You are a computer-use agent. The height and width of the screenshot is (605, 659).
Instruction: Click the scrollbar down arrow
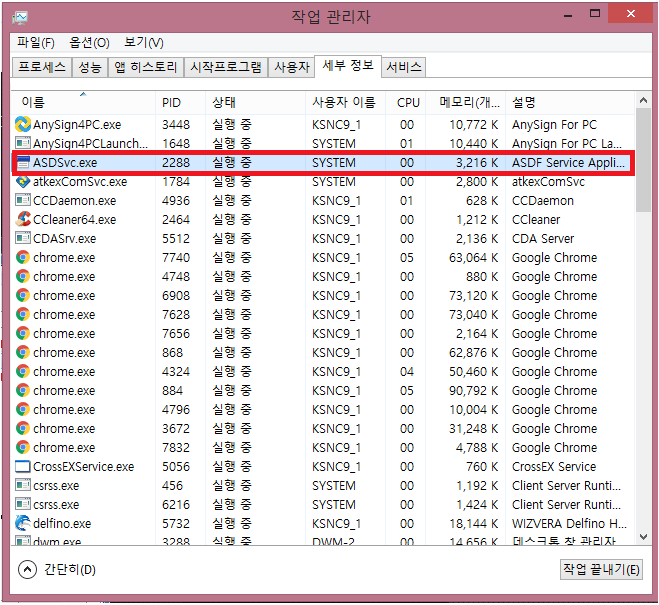click(643, 537)
